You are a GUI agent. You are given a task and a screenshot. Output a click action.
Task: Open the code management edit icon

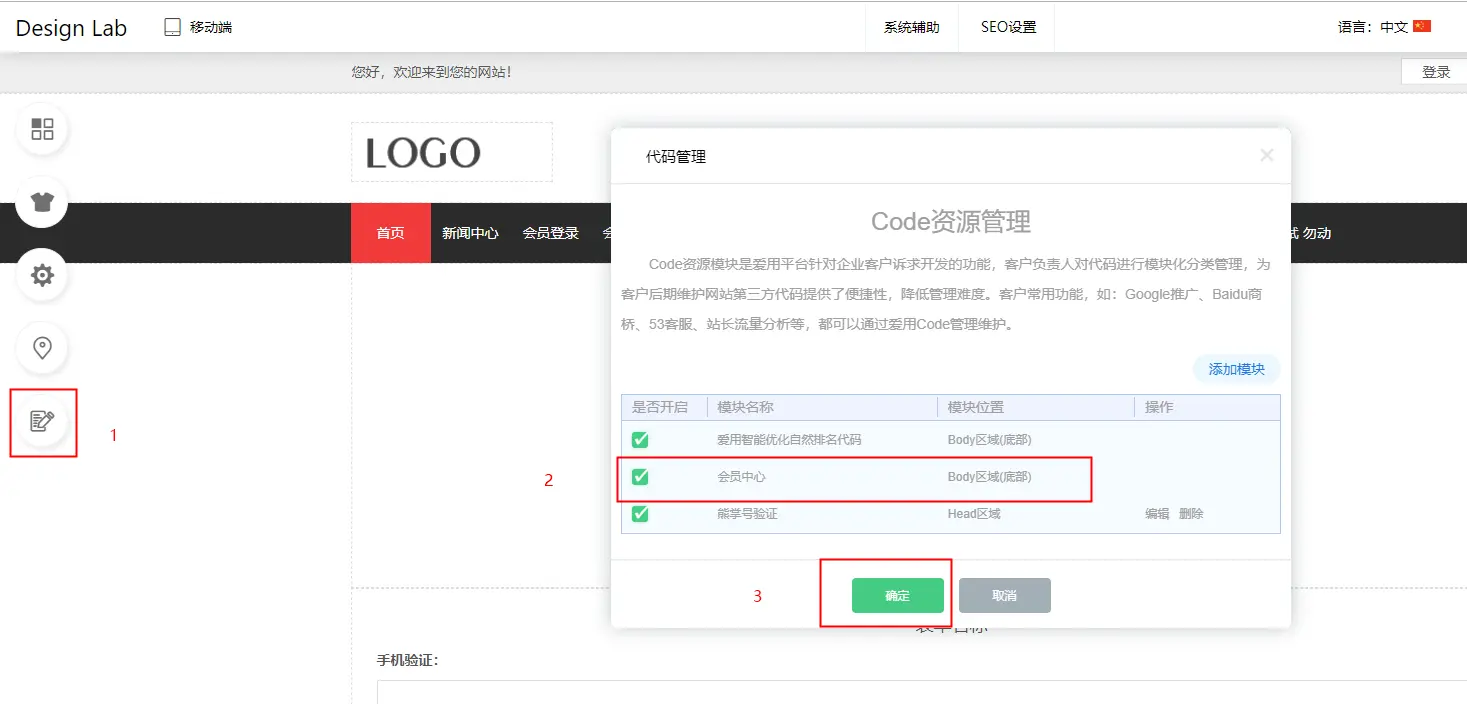pos(42,421)
